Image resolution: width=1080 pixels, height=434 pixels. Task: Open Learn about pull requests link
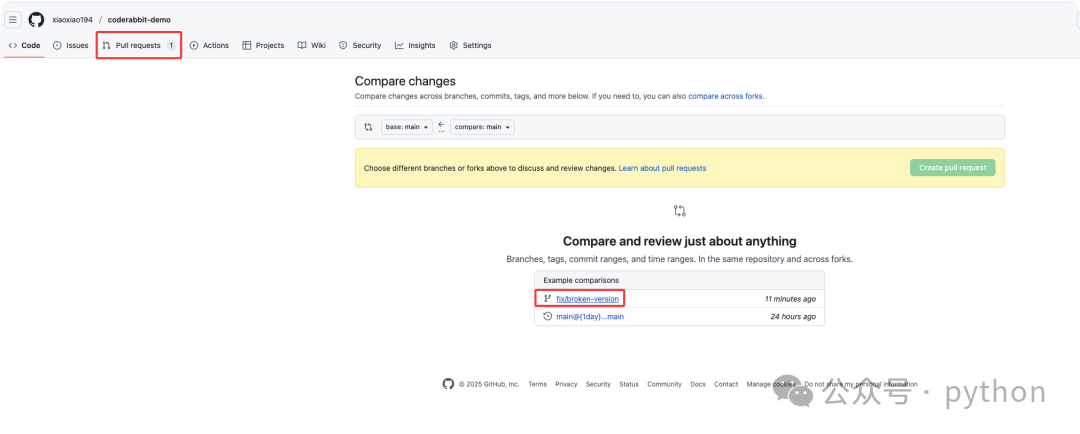(662, 168)
